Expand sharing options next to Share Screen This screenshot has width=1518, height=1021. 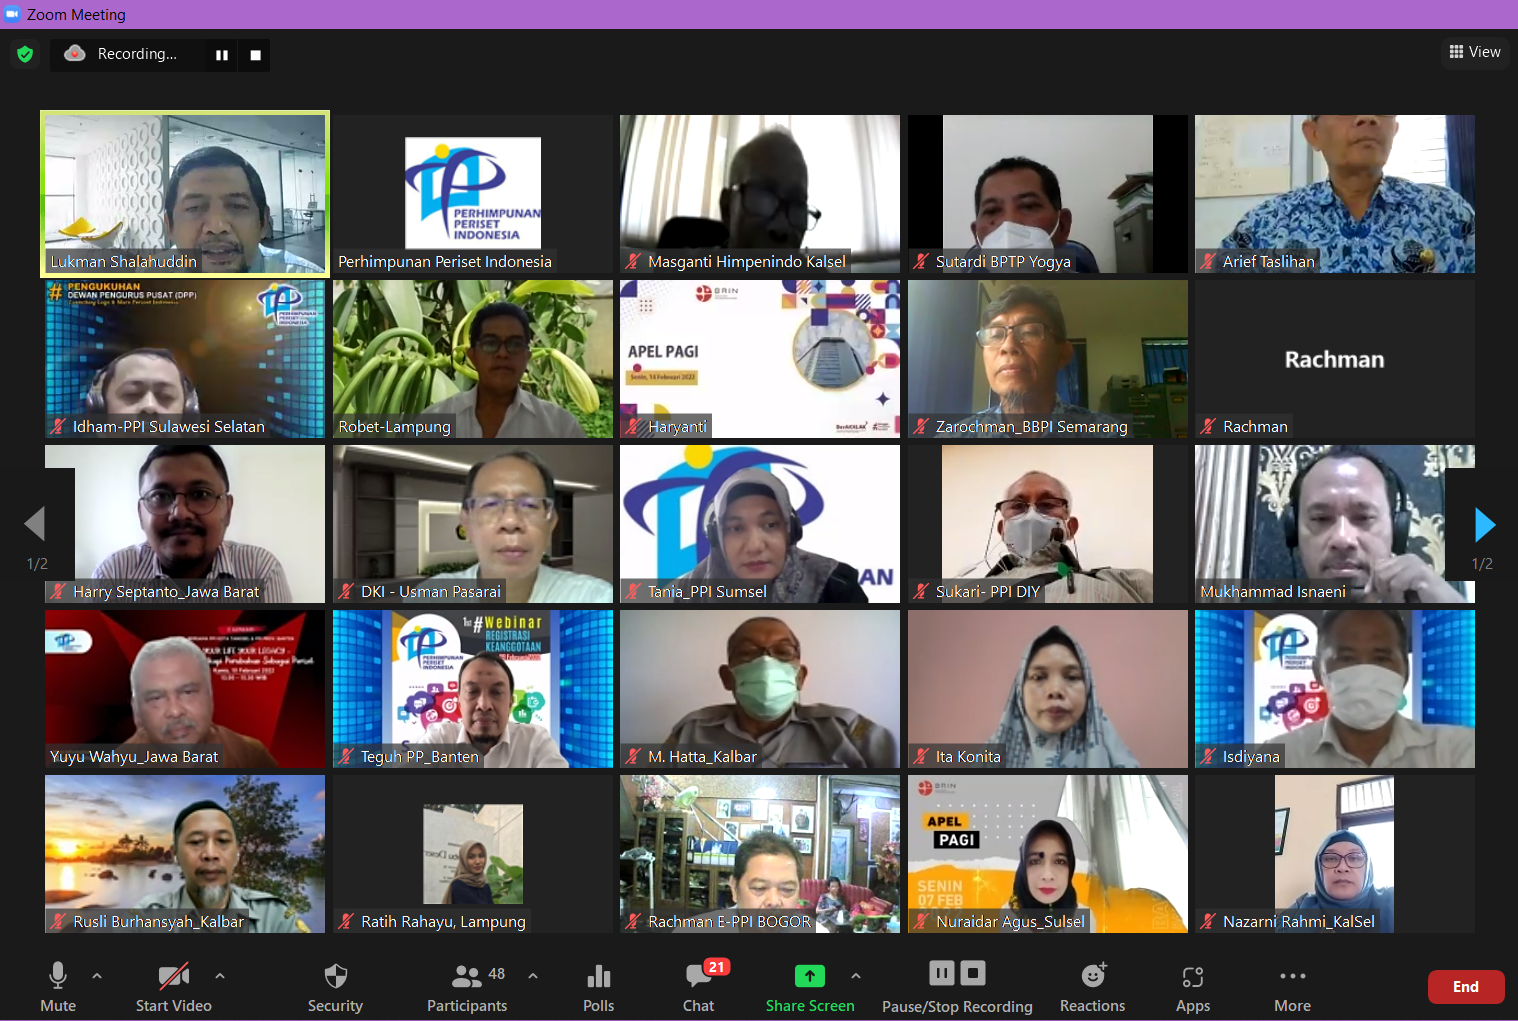point(856,975)
